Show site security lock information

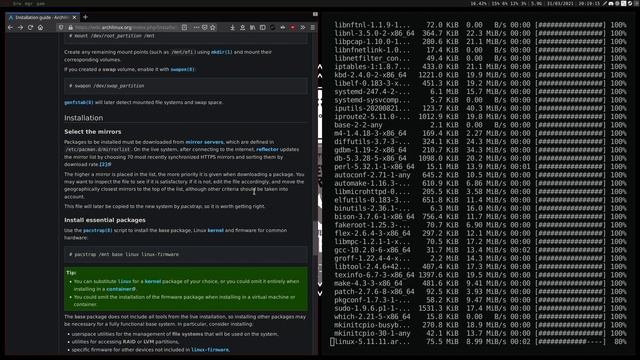70,27
